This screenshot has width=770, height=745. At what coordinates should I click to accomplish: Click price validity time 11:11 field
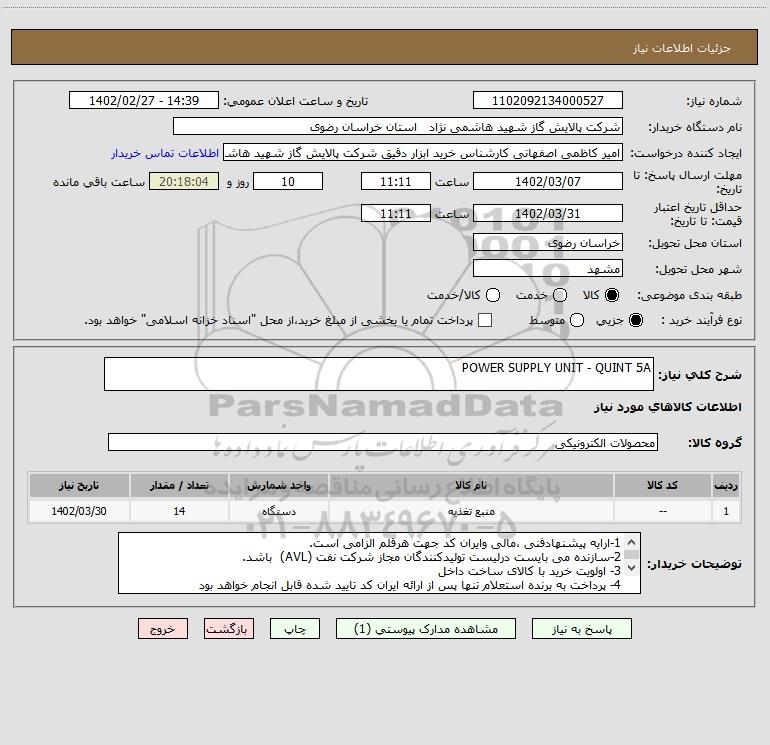(x=396, y=213)
